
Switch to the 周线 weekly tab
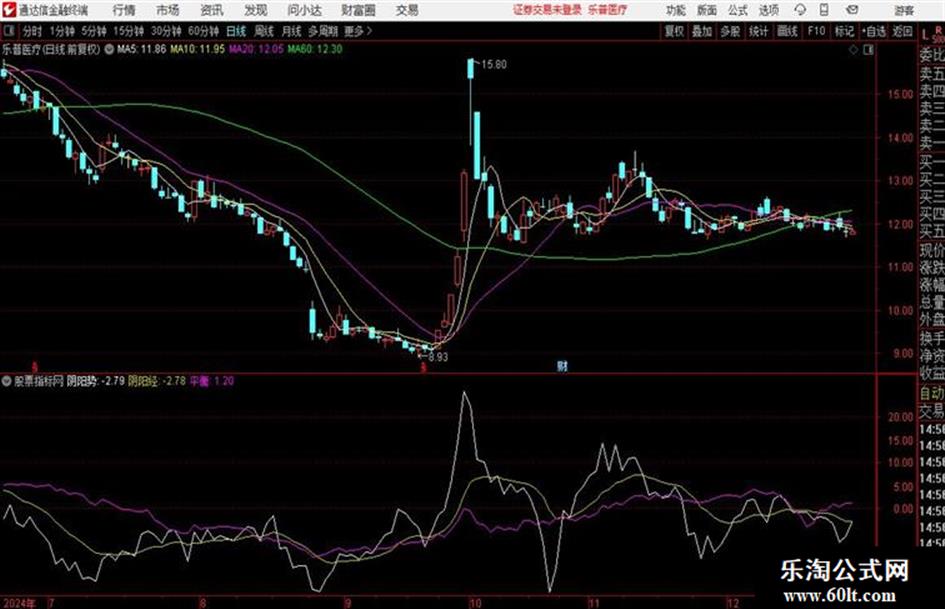(264, 31)
